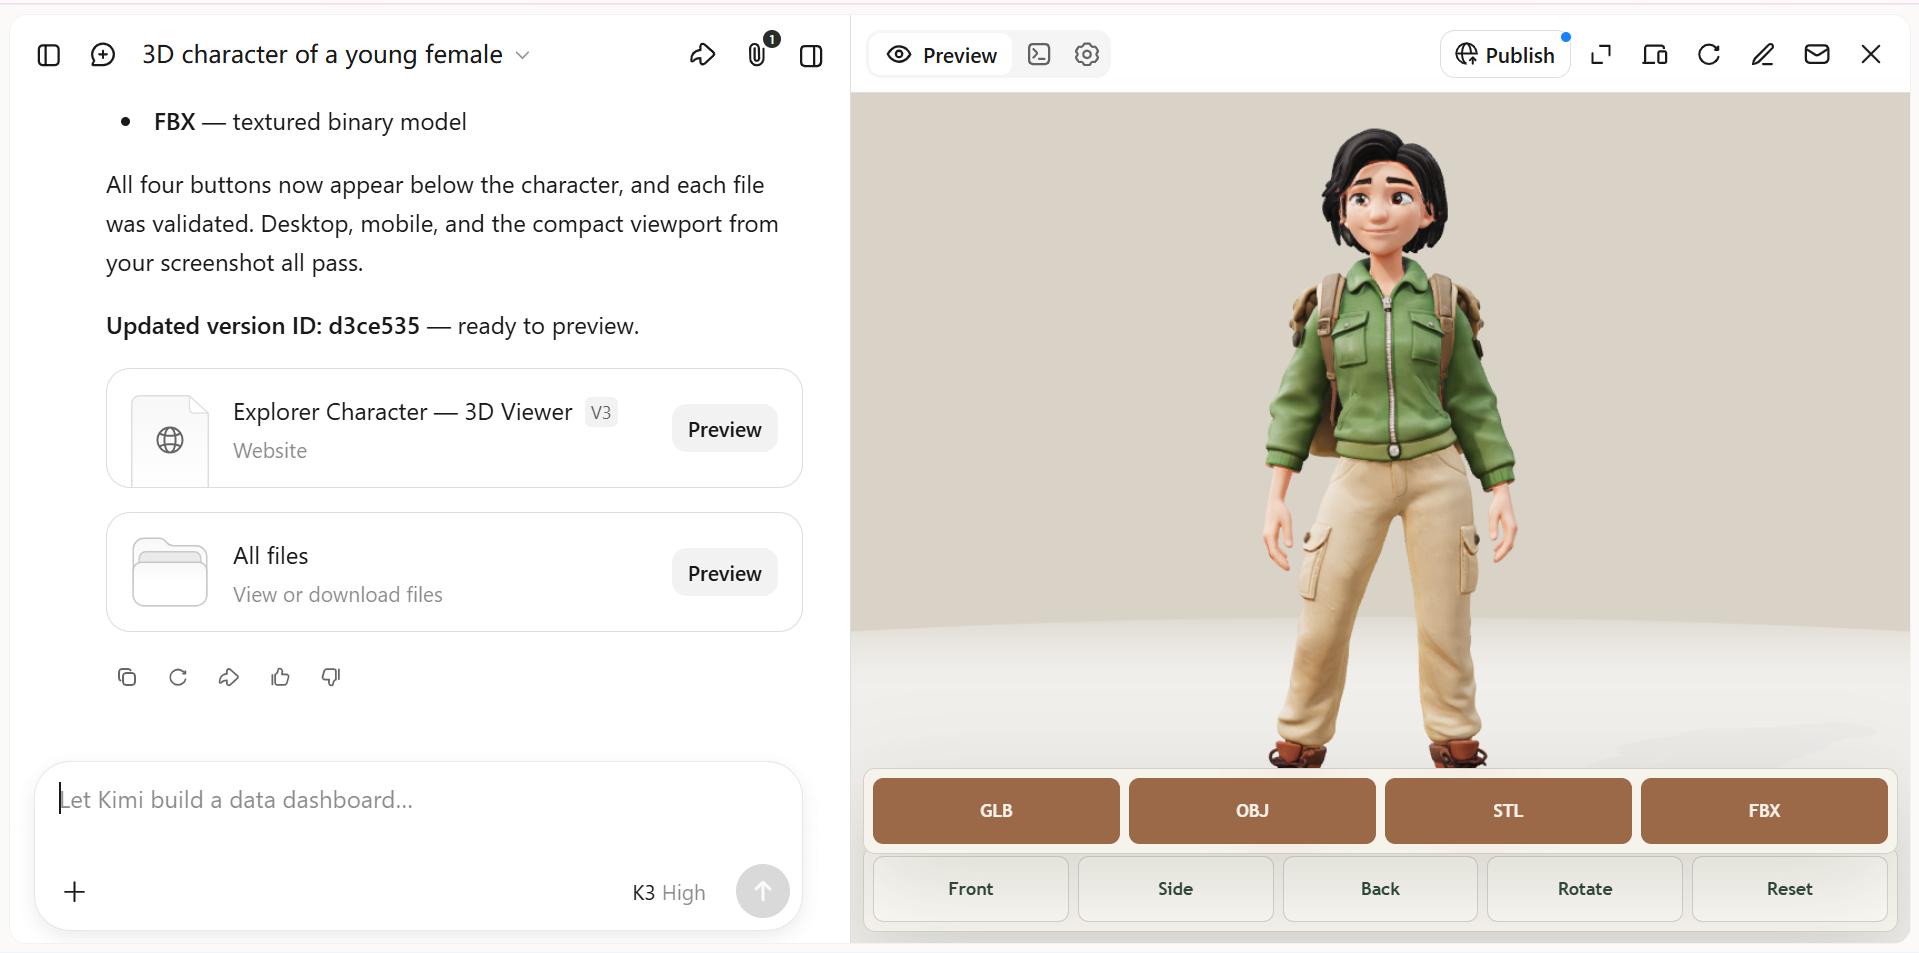
Task: Copy the response with the copy icon
Action: coord(127,677)
